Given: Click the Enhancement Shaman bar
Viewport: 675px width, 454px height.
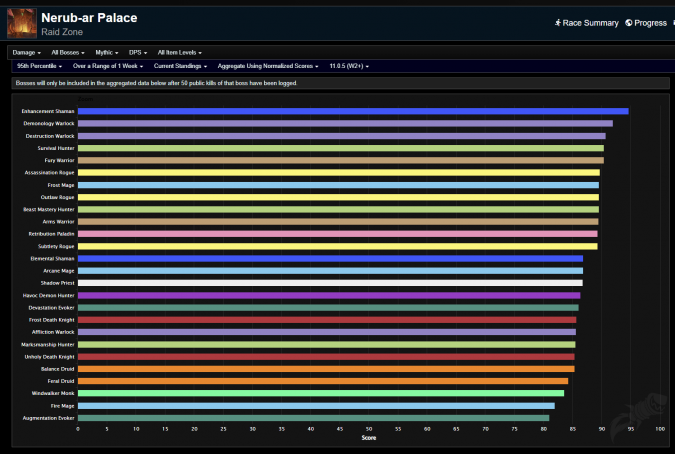Looking at the screenshot, I should pyautogui.click(x=353, y=111).
